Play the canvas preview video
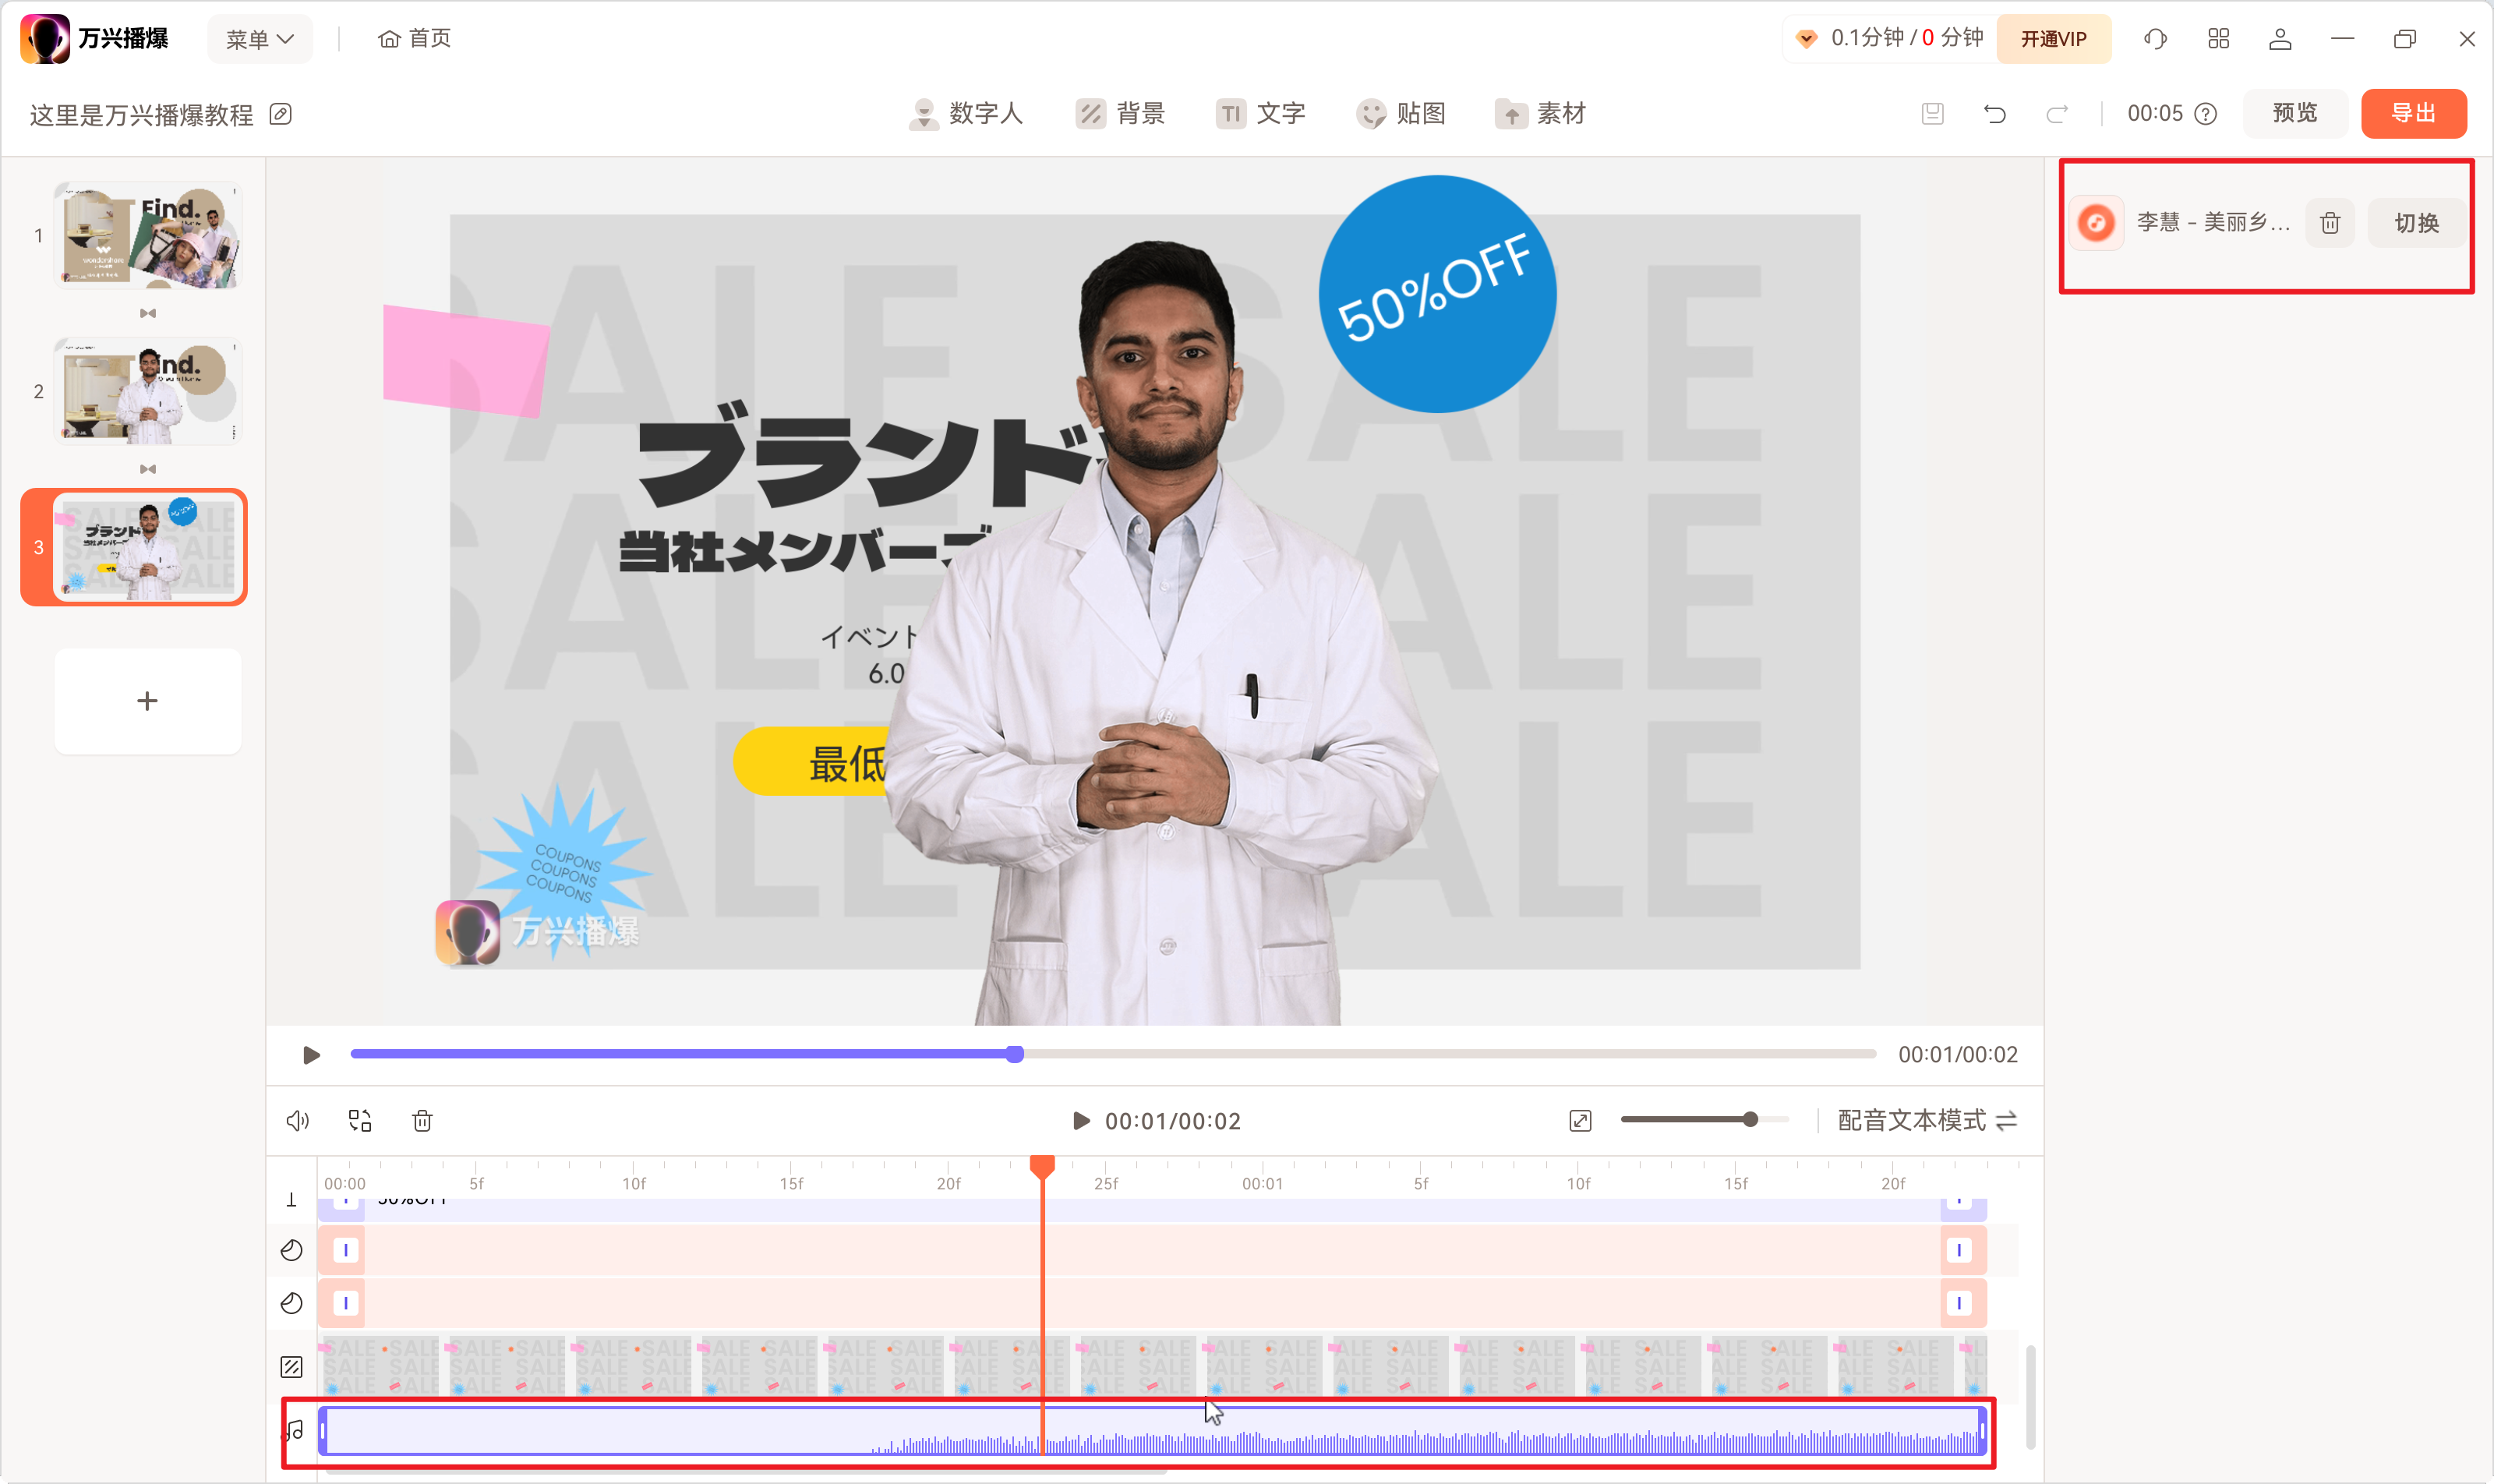Viewport: 2494px width, 1484px height. (x=311, y=1055)
